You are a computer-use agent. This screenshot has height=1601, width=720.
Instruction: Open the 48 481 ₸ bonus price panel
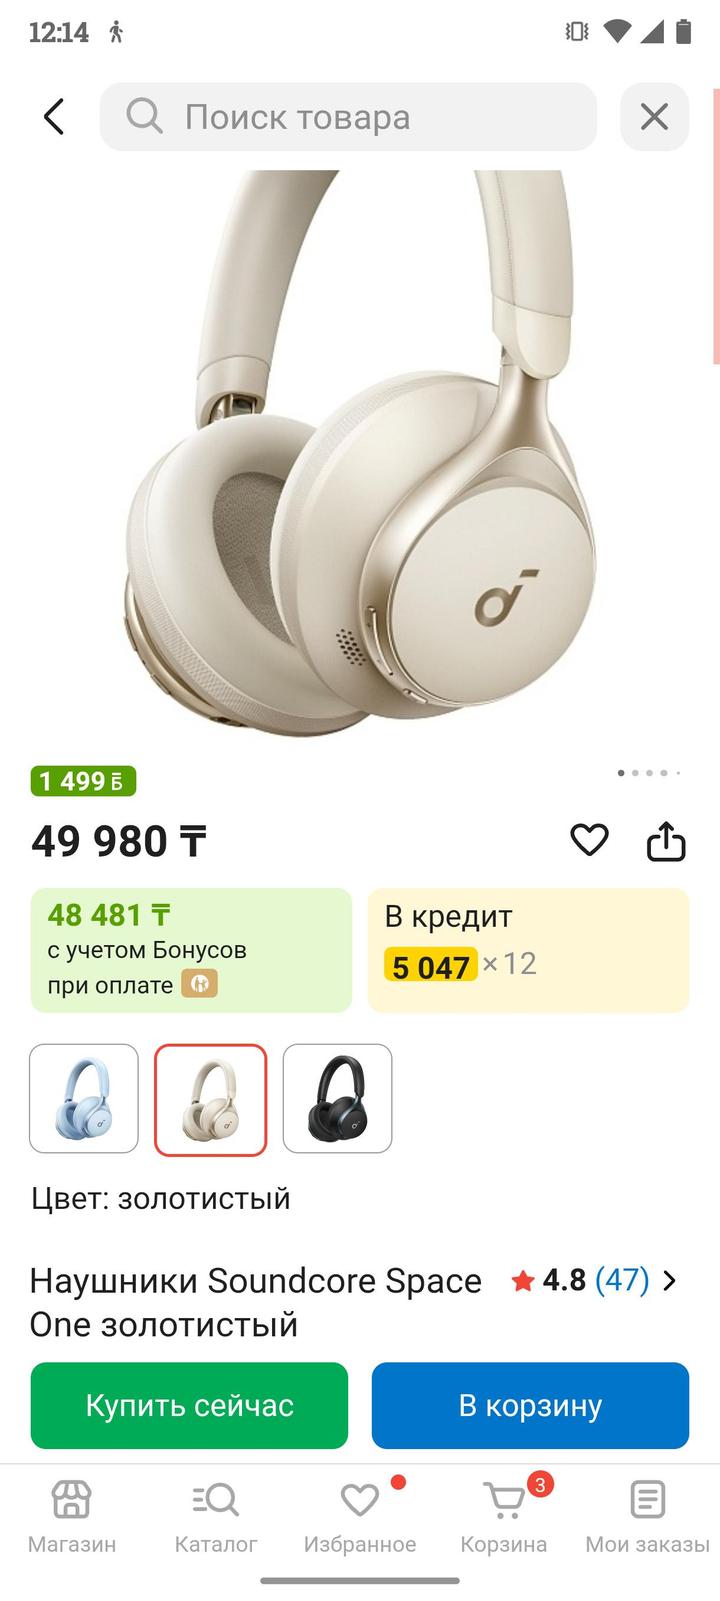point(191,950)
